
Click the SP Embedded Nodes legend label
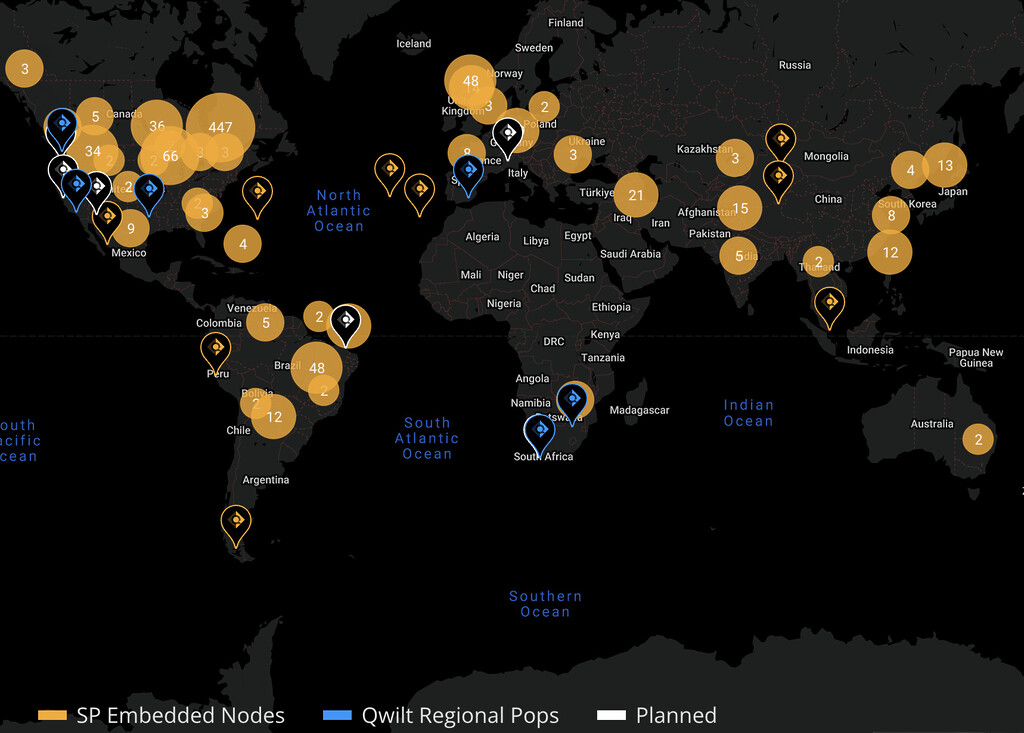tap(181, 715)
